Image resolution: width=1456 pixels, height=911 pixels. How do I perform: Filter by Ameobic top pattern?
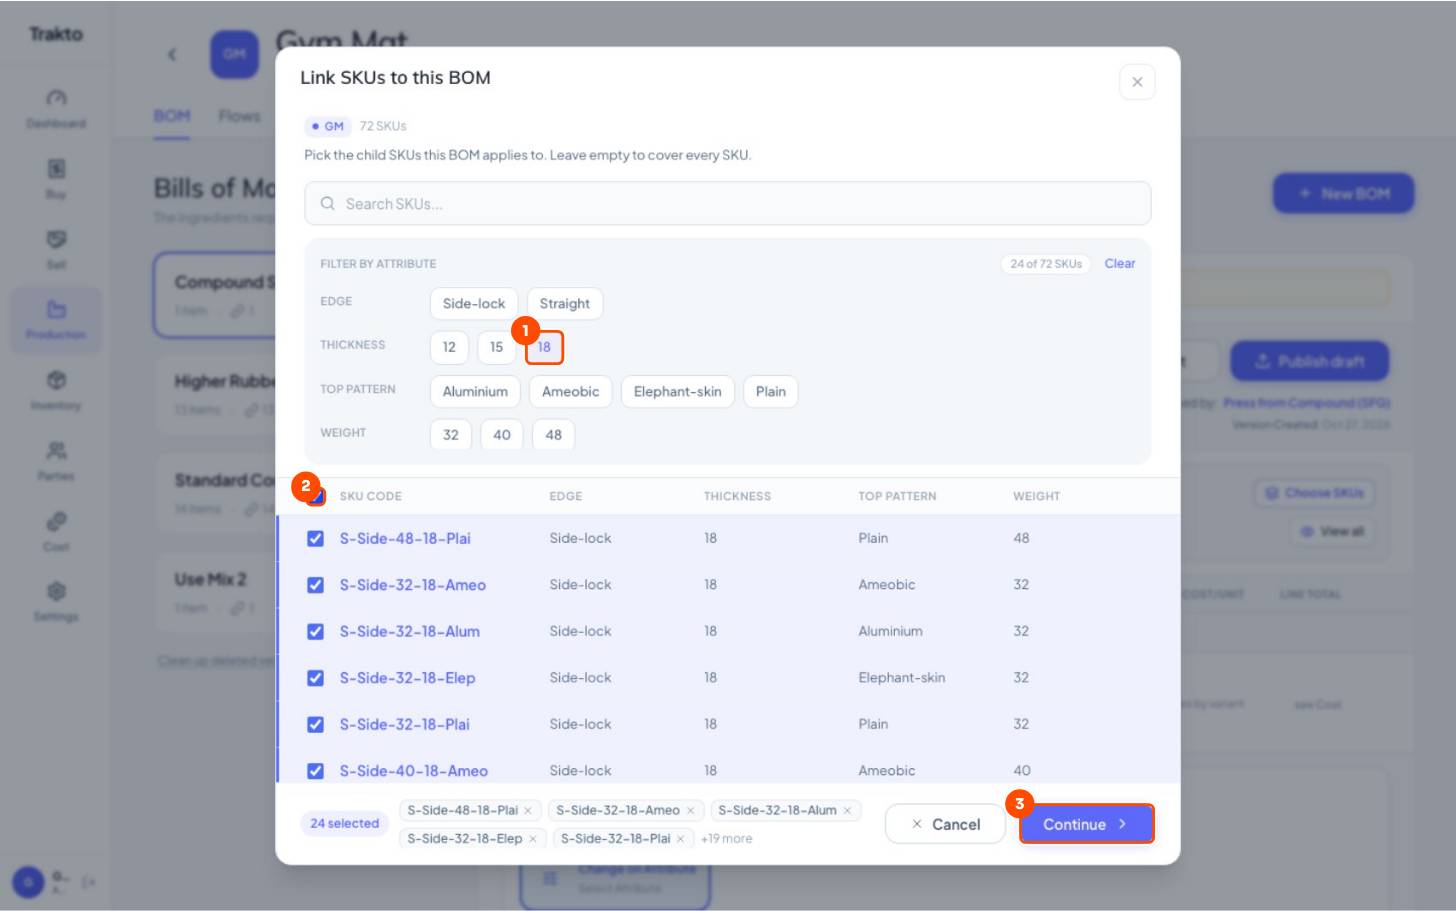pyautogui.click(x=571, y=392)
